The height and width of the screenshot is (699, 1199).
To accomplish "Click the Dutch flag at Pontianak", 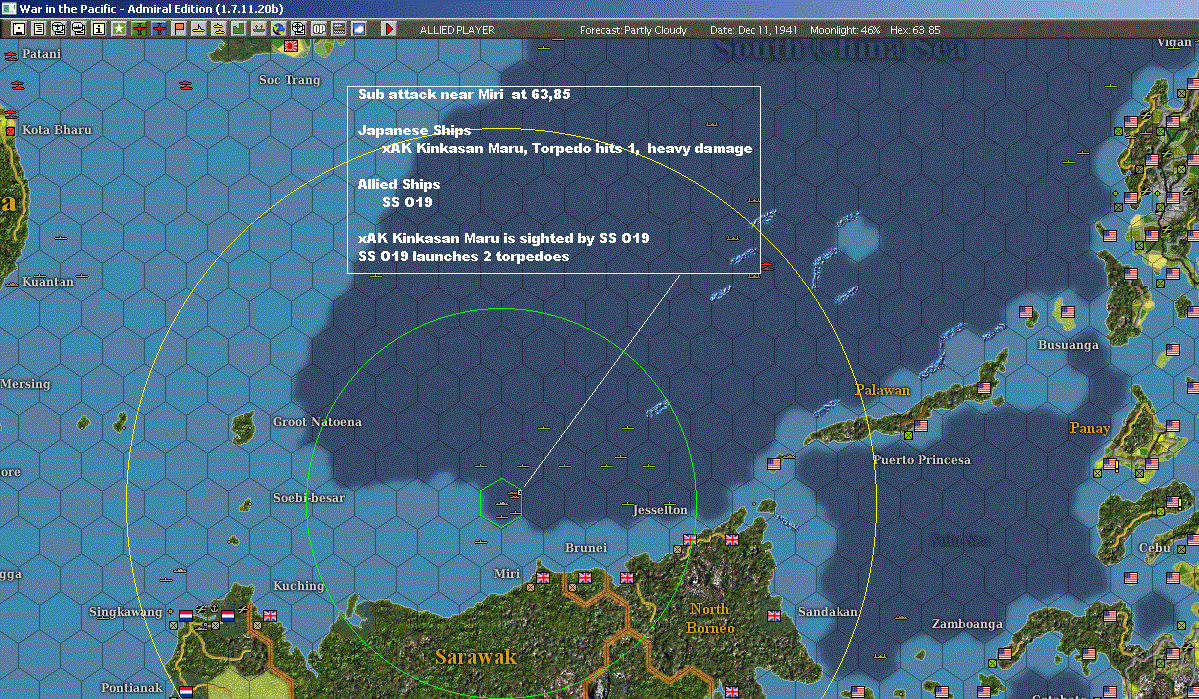I will pyautogui.click(x=186, y=691).
